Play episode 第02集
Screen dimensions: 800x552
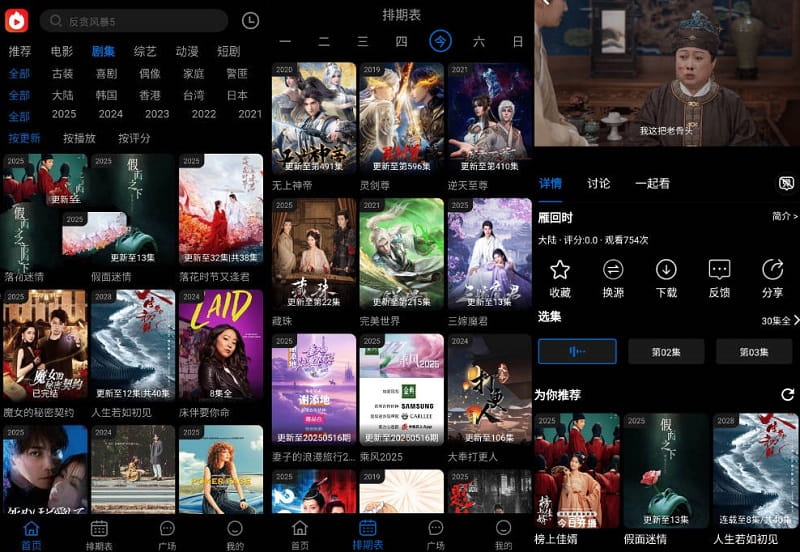(x=666, y=352)
